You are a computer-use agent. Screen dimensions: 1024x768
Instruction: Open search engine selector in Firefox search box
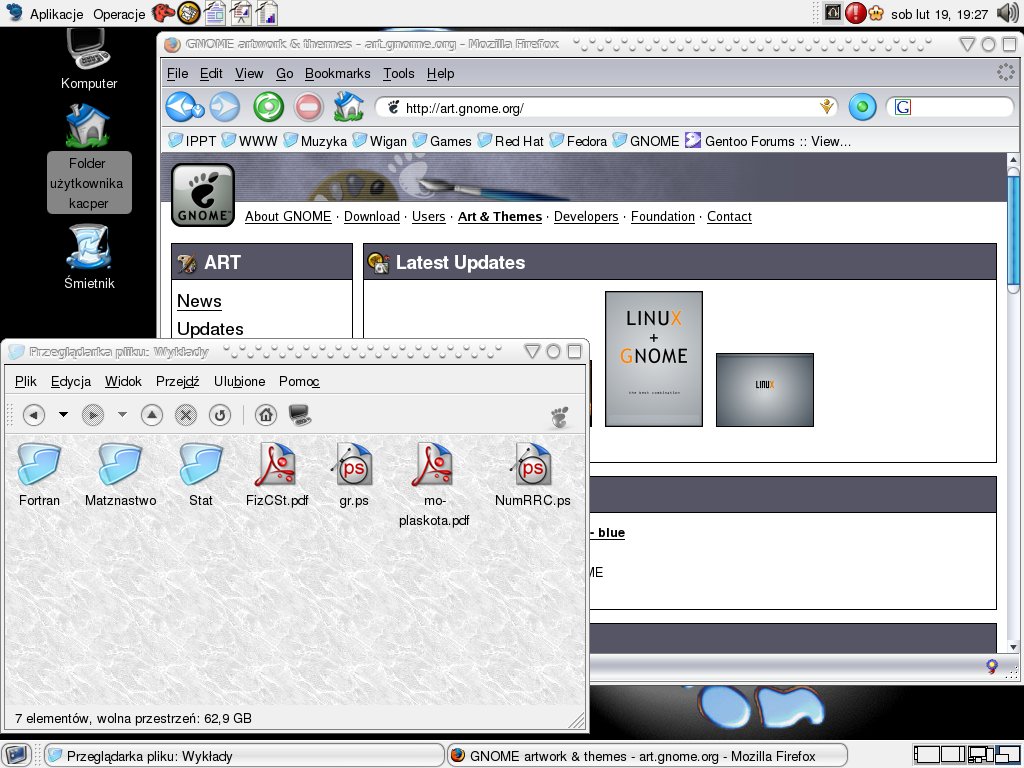click(903, 107)
